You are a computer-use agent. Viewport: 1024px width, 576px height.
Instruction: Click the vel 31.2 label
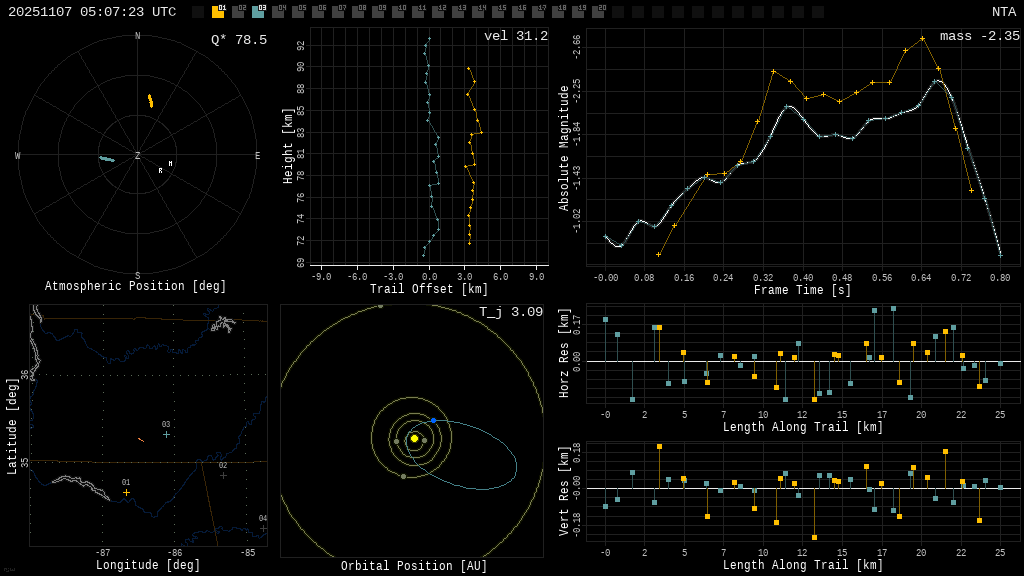(515, 36)
